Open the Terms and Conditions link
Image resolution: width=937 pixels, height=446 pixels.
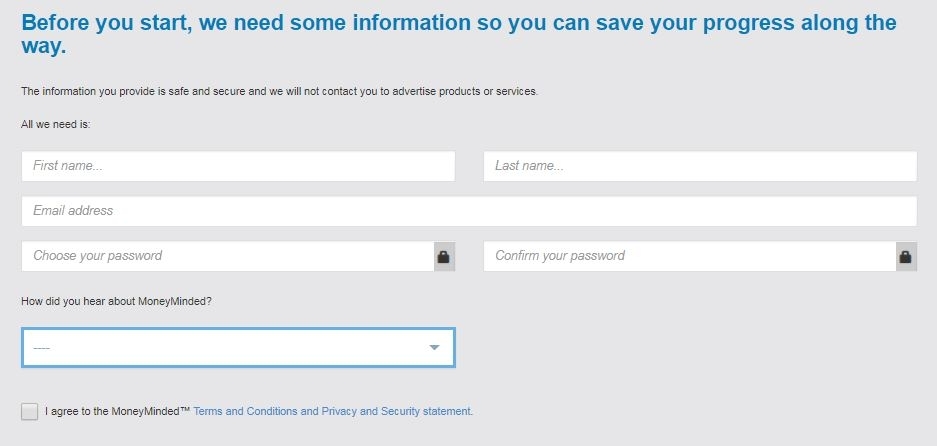click(x=246, y=411)
